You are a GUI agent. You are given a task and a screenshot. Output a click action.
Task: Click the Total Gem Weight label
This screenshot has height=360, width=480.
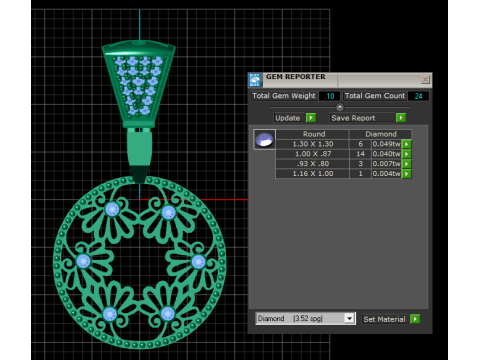pyautogui.click(x=284, y=96)
